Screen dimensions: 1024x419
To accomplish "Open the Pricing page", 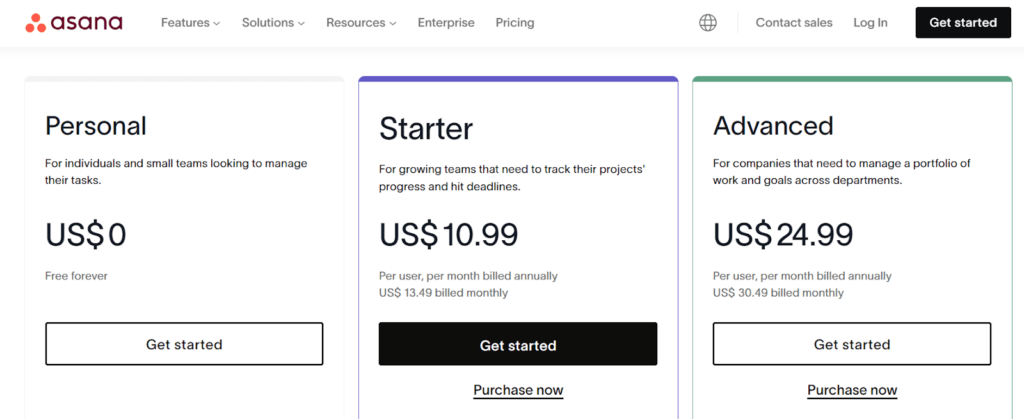I will (515, 23).
